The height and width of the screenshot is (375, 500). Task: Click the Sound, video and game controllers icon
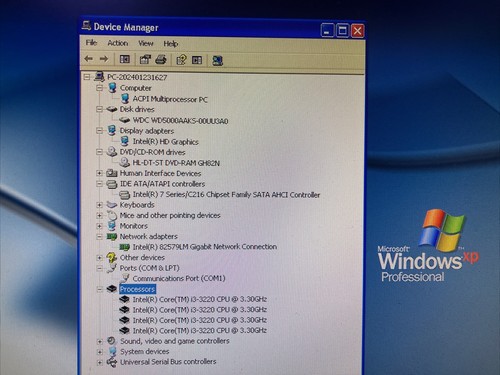click(112, 341)
